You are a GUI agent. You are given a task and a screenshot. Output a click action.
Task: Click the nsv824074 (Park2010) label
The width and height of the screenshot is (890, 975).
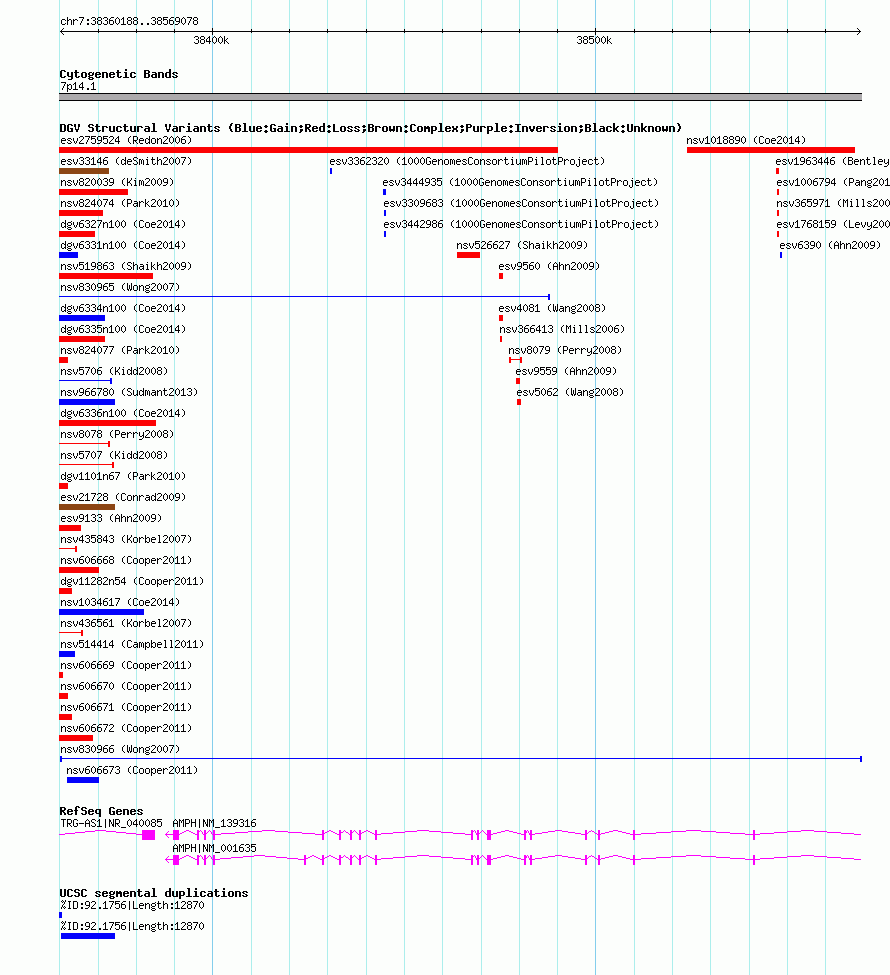pos(120,203)
